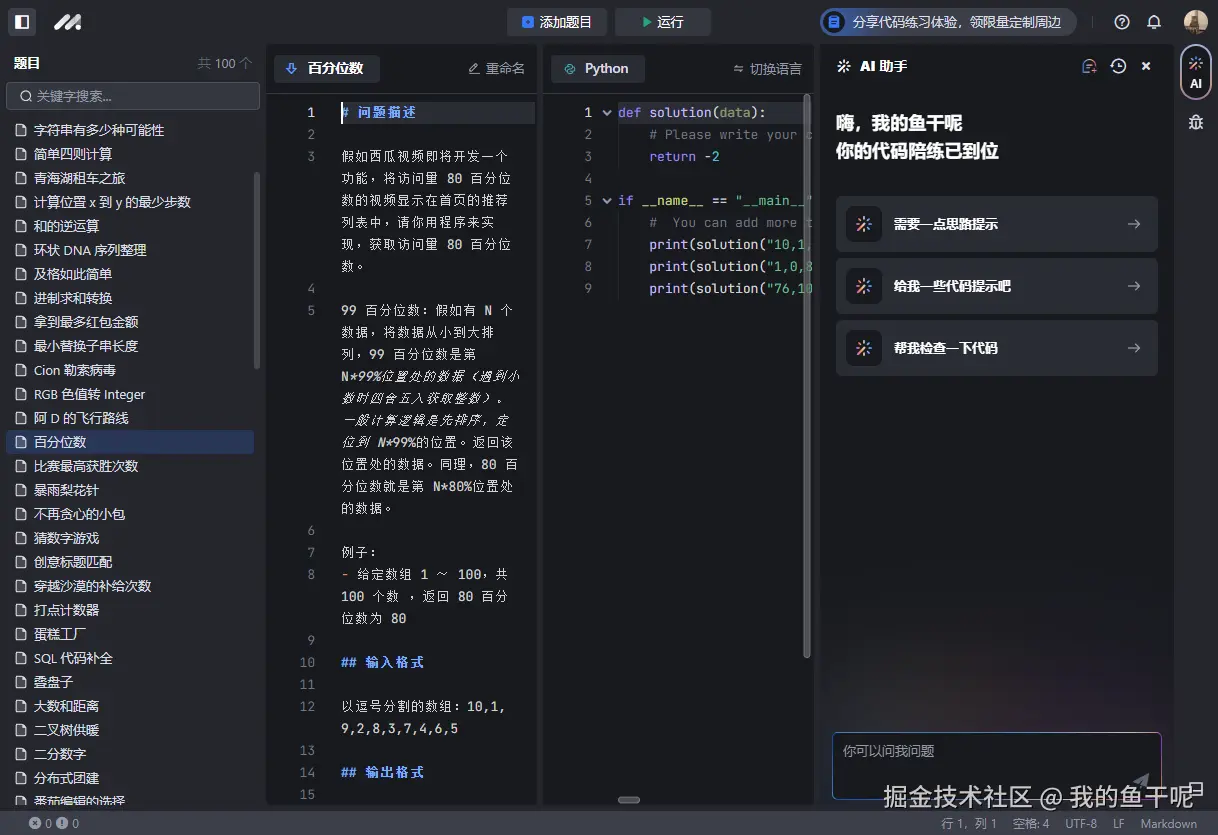The height and width of the screenshot is (835, 1218).
Task: Click the MarsCode logo
Action: (66, 22)
